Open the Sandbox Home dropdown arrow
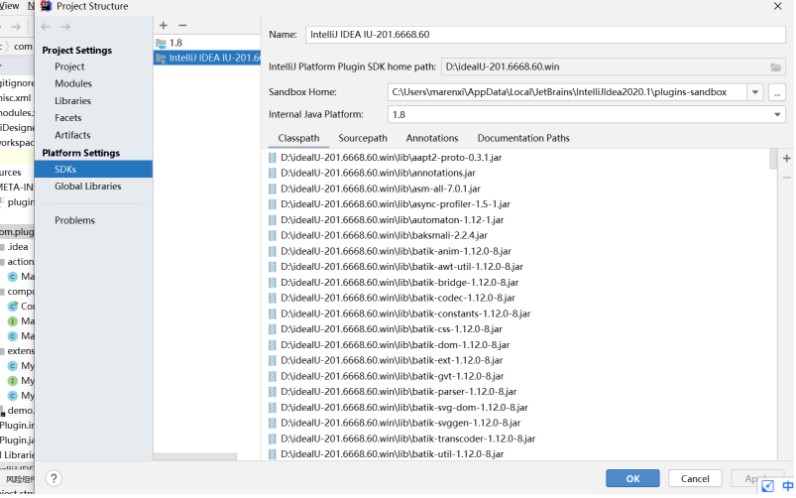Image resolution: width=796 pixels, height=498 pixels. pos(755,92)
